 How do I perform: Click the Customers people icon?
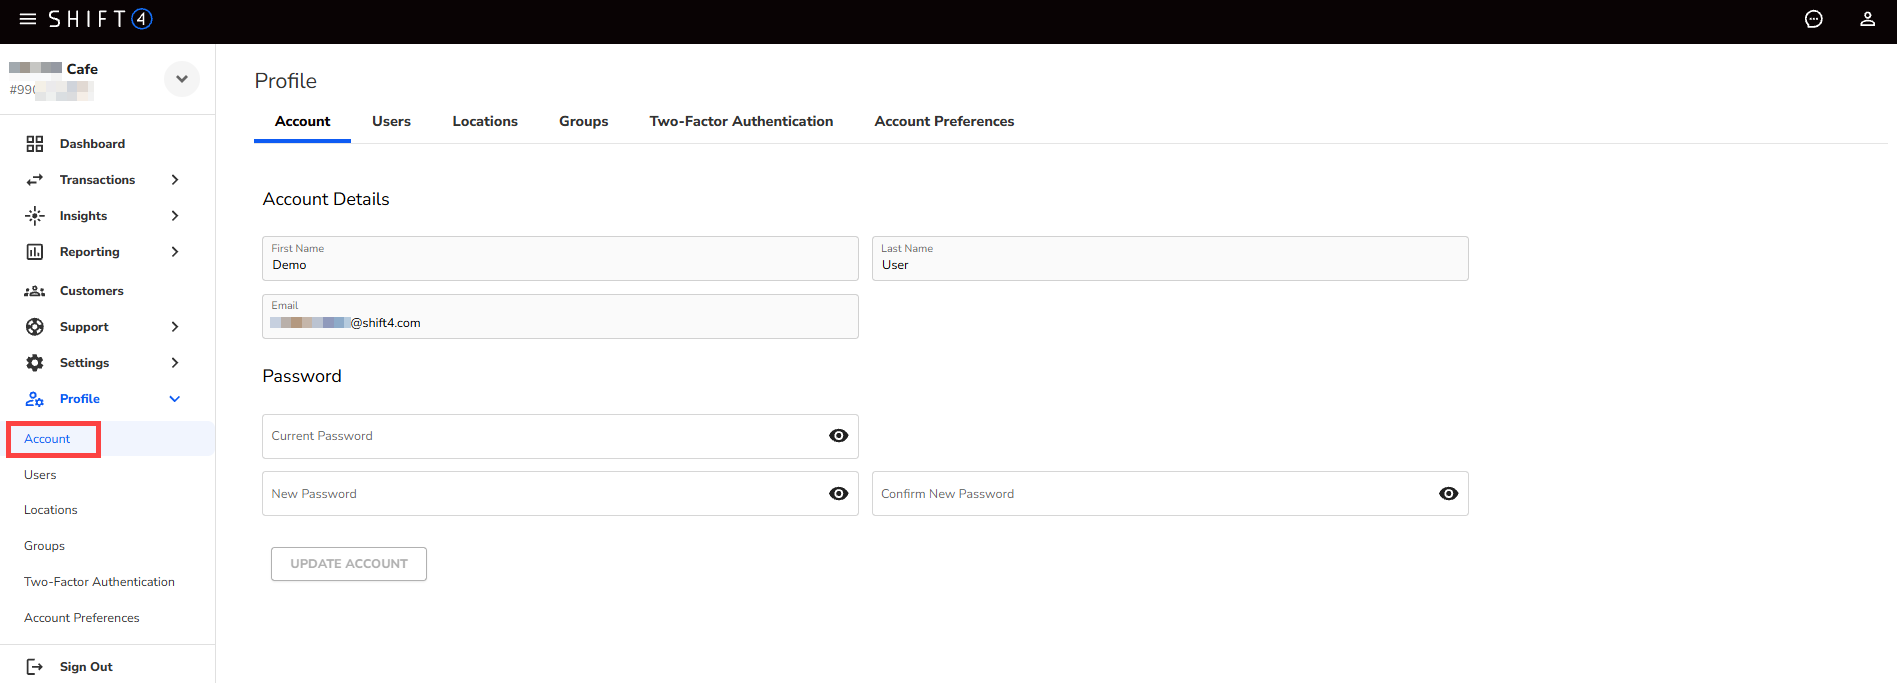(35, 291)
